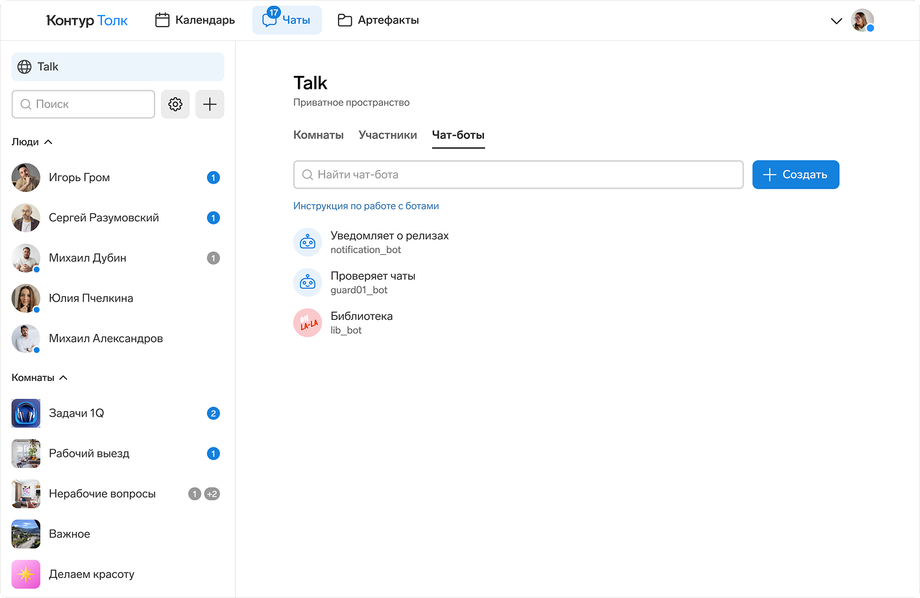The height and width of the screenshot is (598, 920).
Task: Click Сергей Разумовский's avatar
Action: click(26, 218)
